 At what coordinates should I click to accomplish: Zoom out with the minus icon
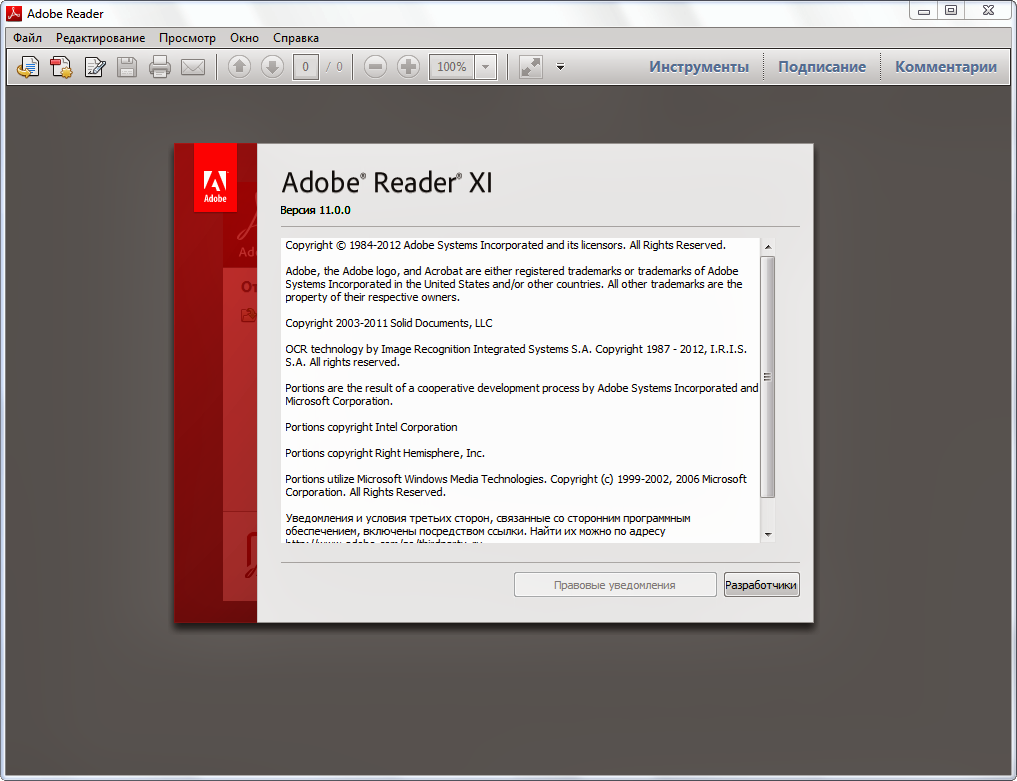[374, 66]
